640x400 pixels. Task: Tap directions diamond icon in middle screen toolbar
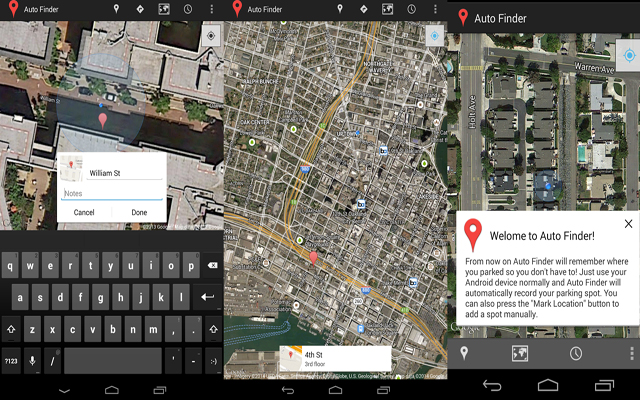click(x=364, y=9)
